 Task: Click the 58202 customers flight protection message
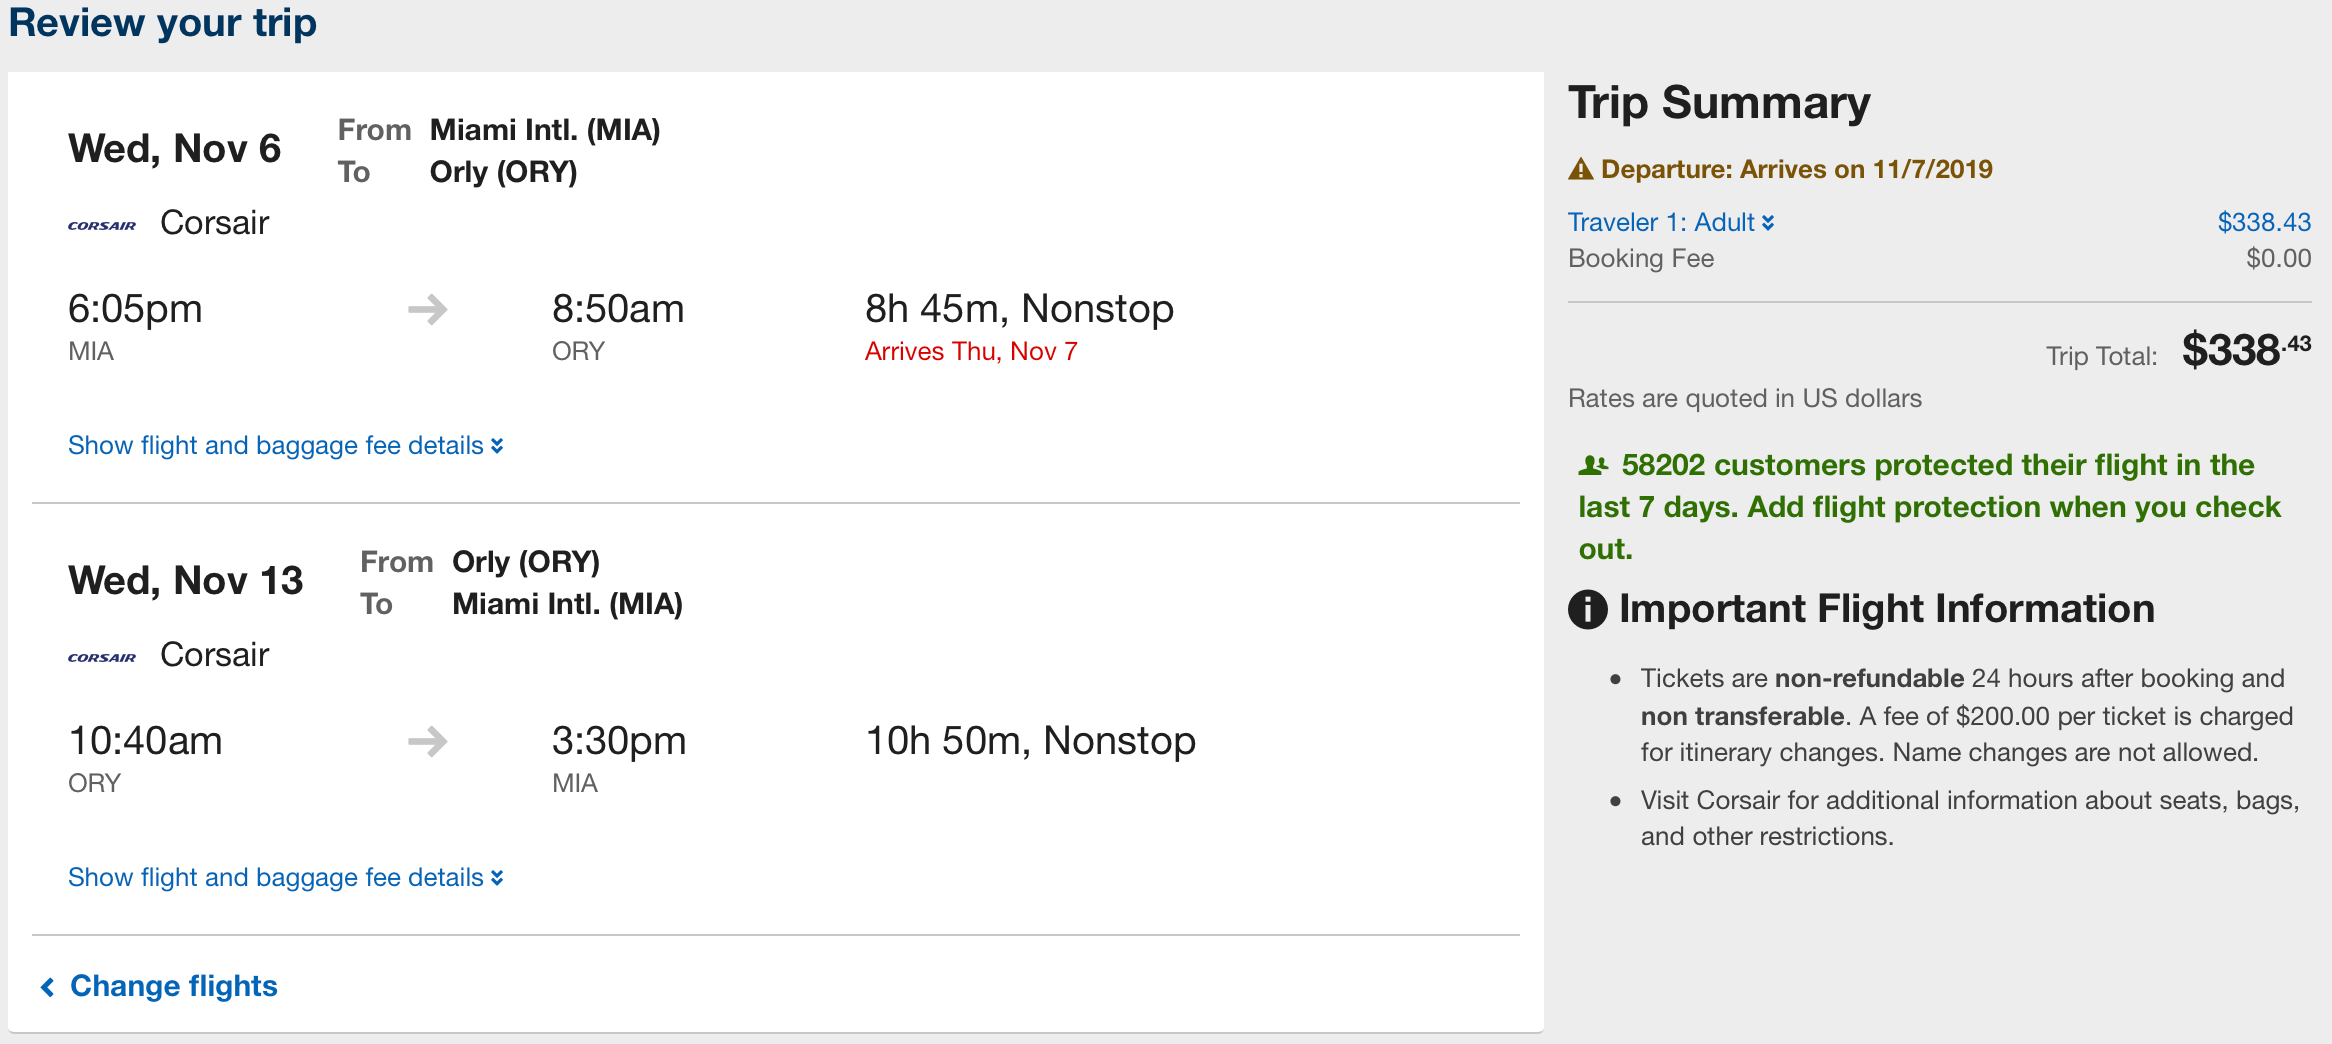[1930, 506]
